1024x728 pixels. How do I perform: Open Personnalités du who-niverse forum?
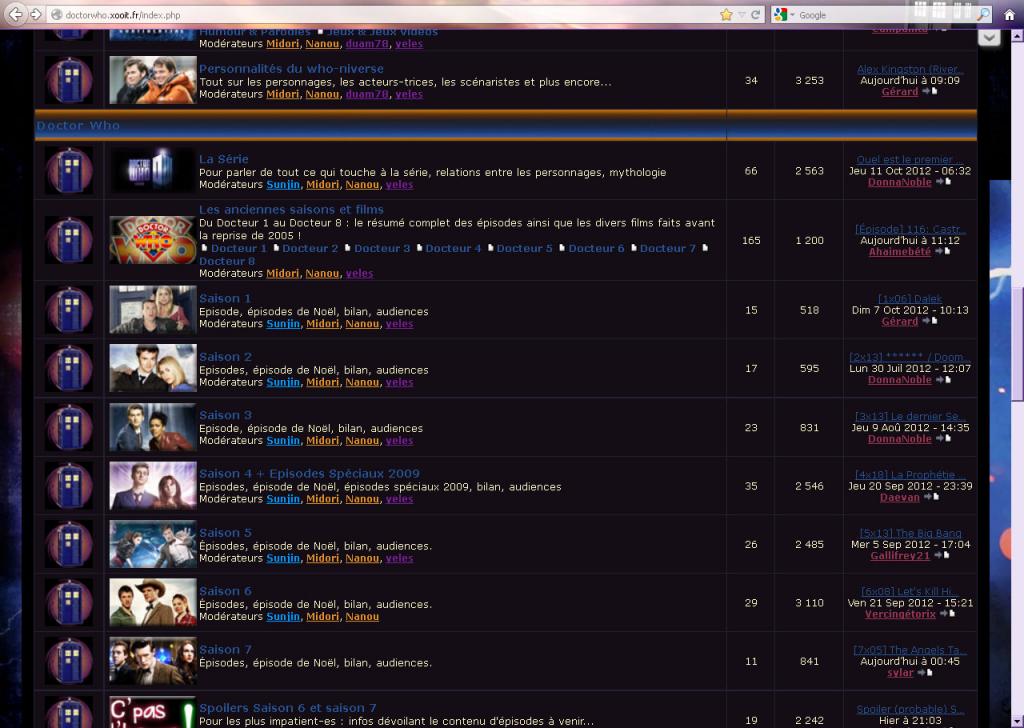coord(291,69)
